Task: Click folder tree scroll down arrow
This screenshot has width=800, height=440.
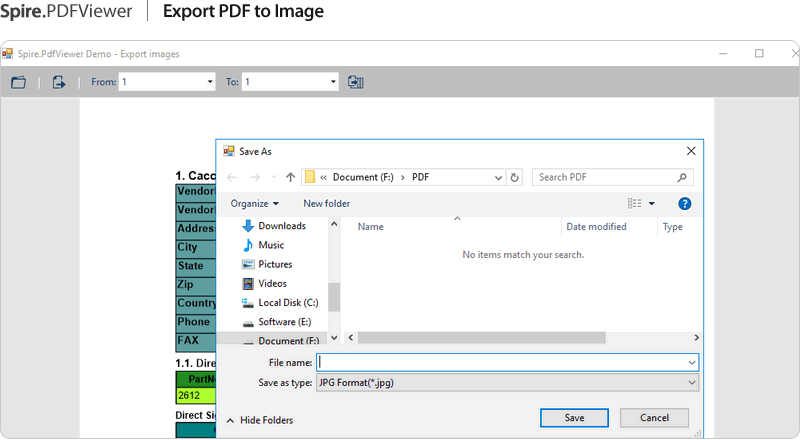Action: [x=334, y=337]
